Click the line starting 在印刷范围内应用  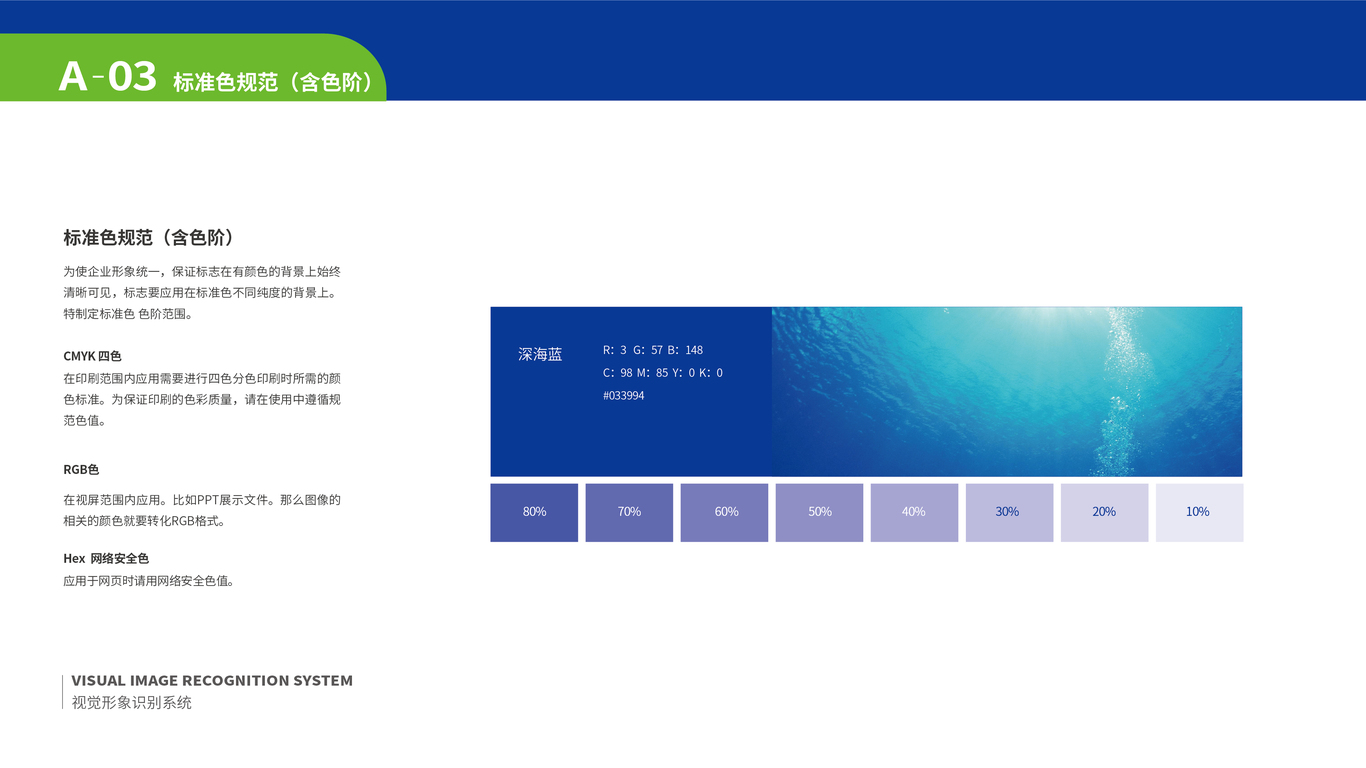202,379
